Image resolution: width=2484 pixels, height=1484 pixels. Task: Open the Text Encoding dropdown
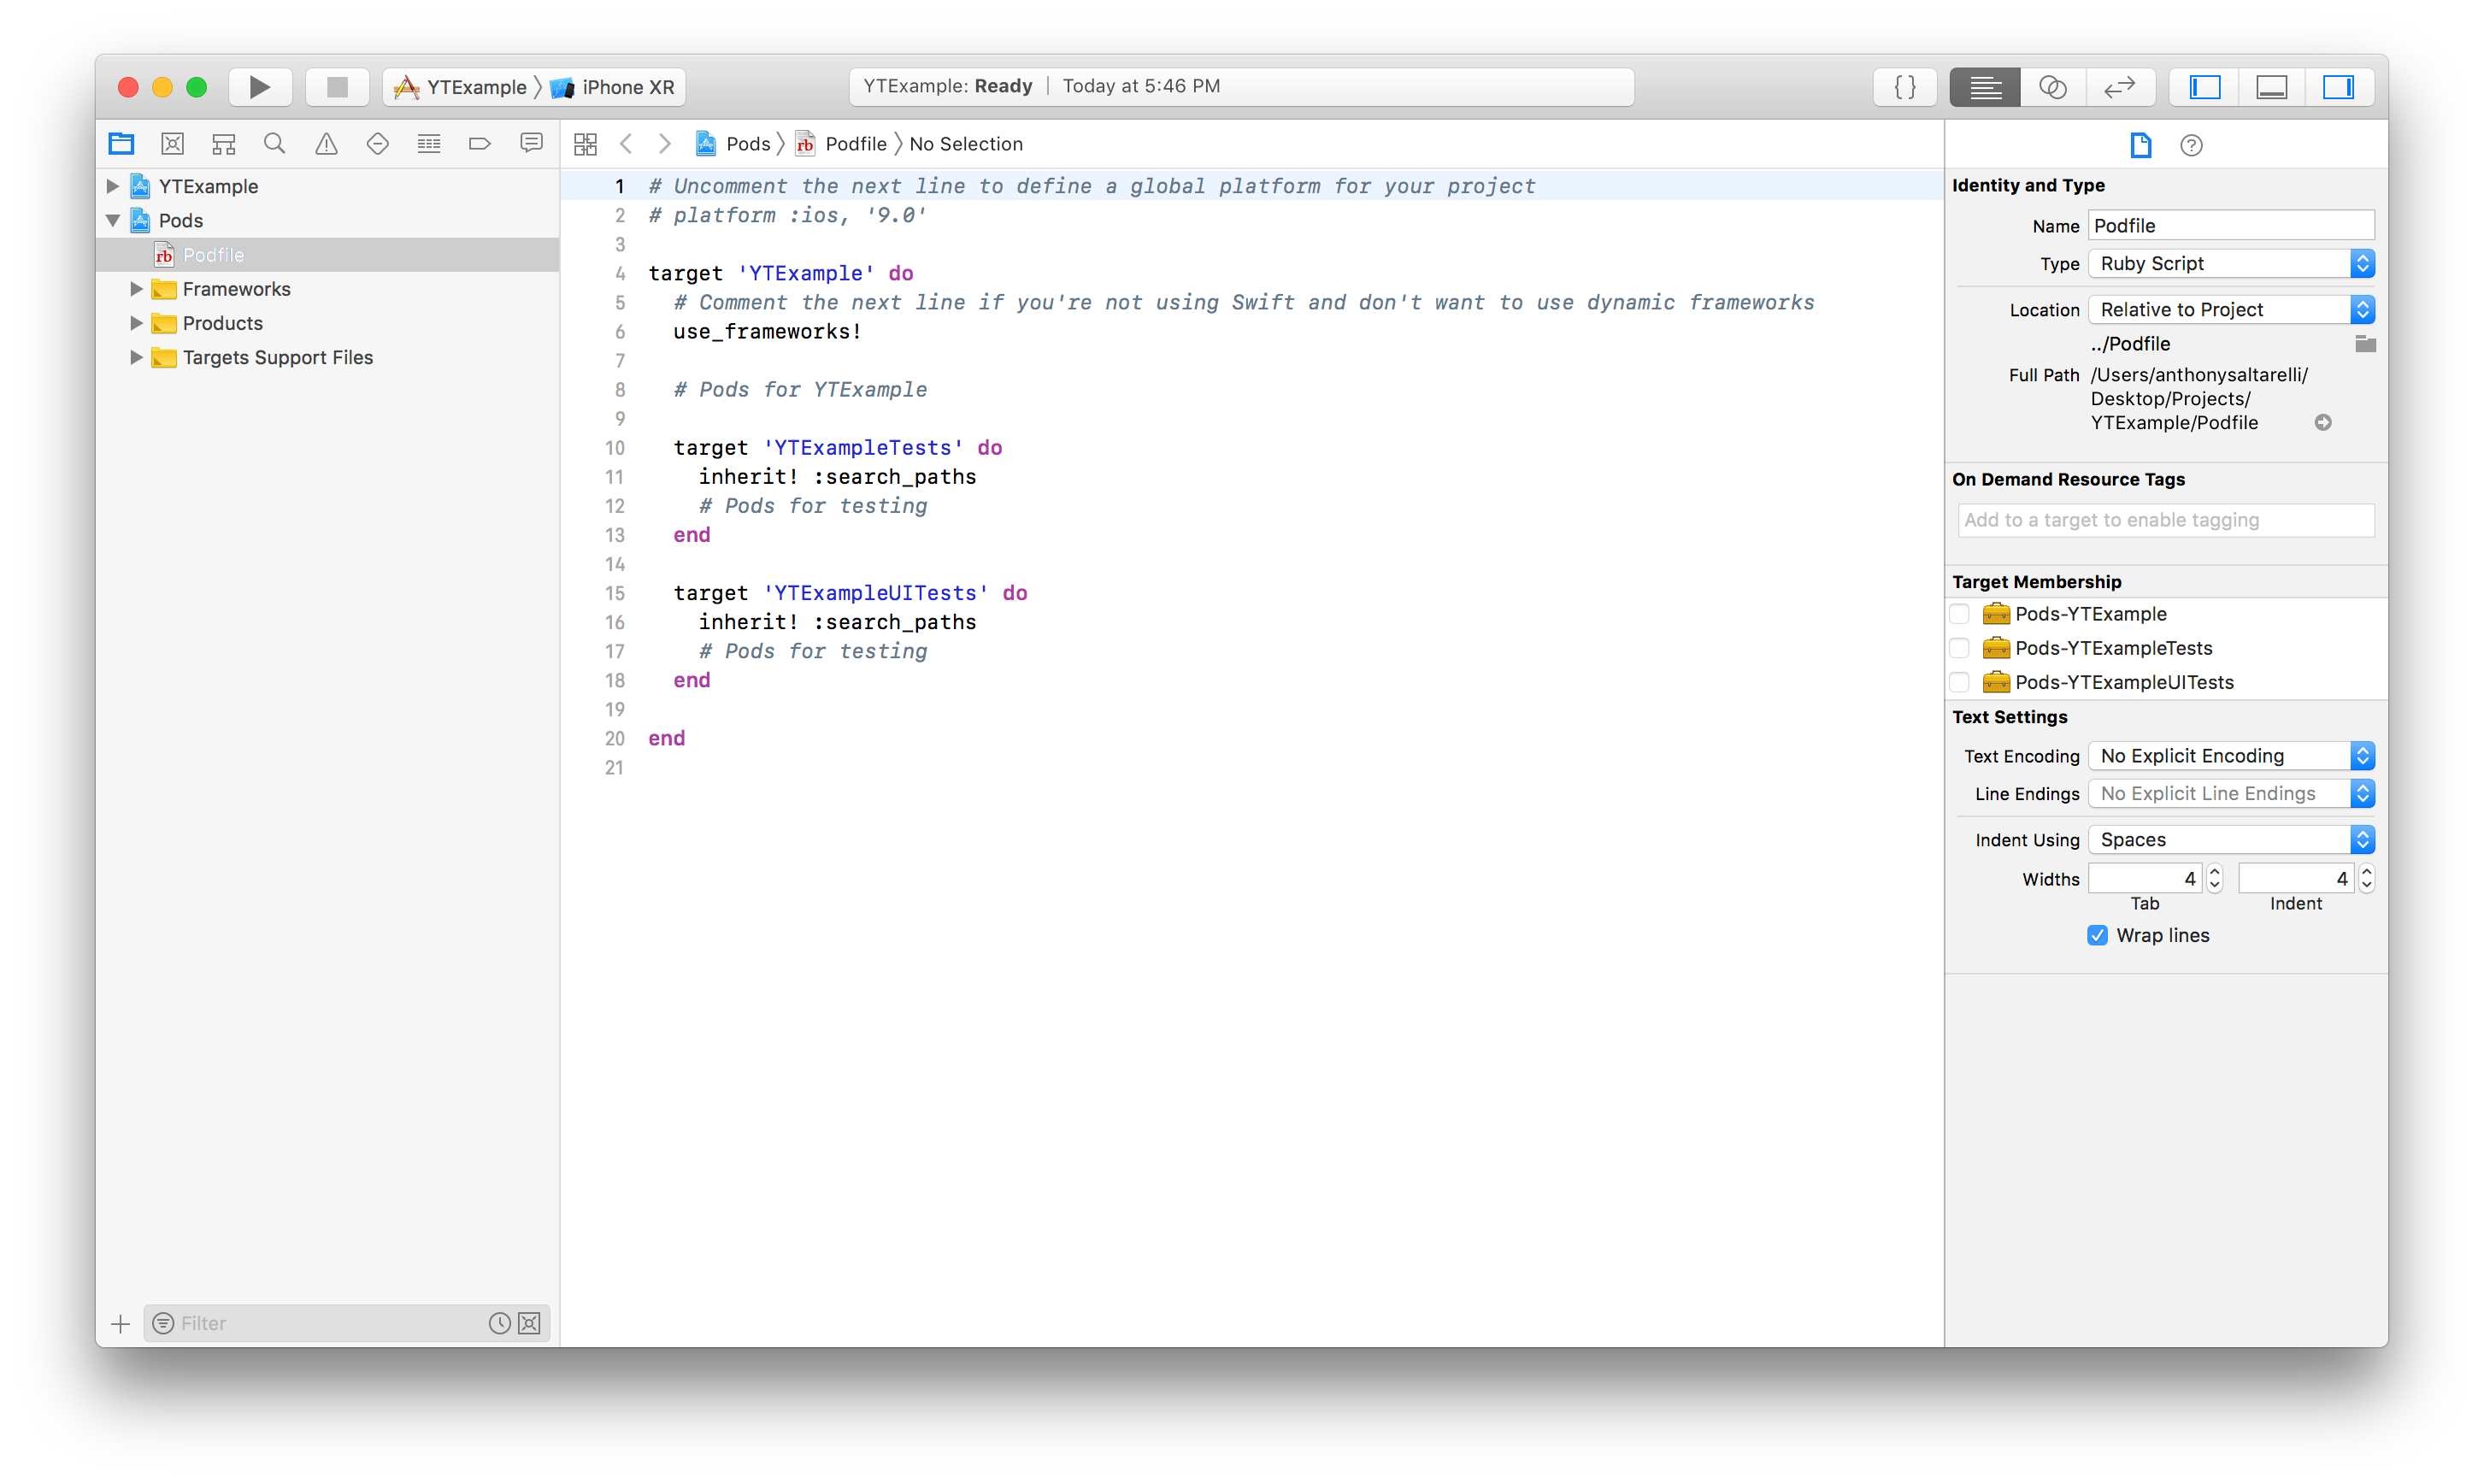(x=2230, y=756)
